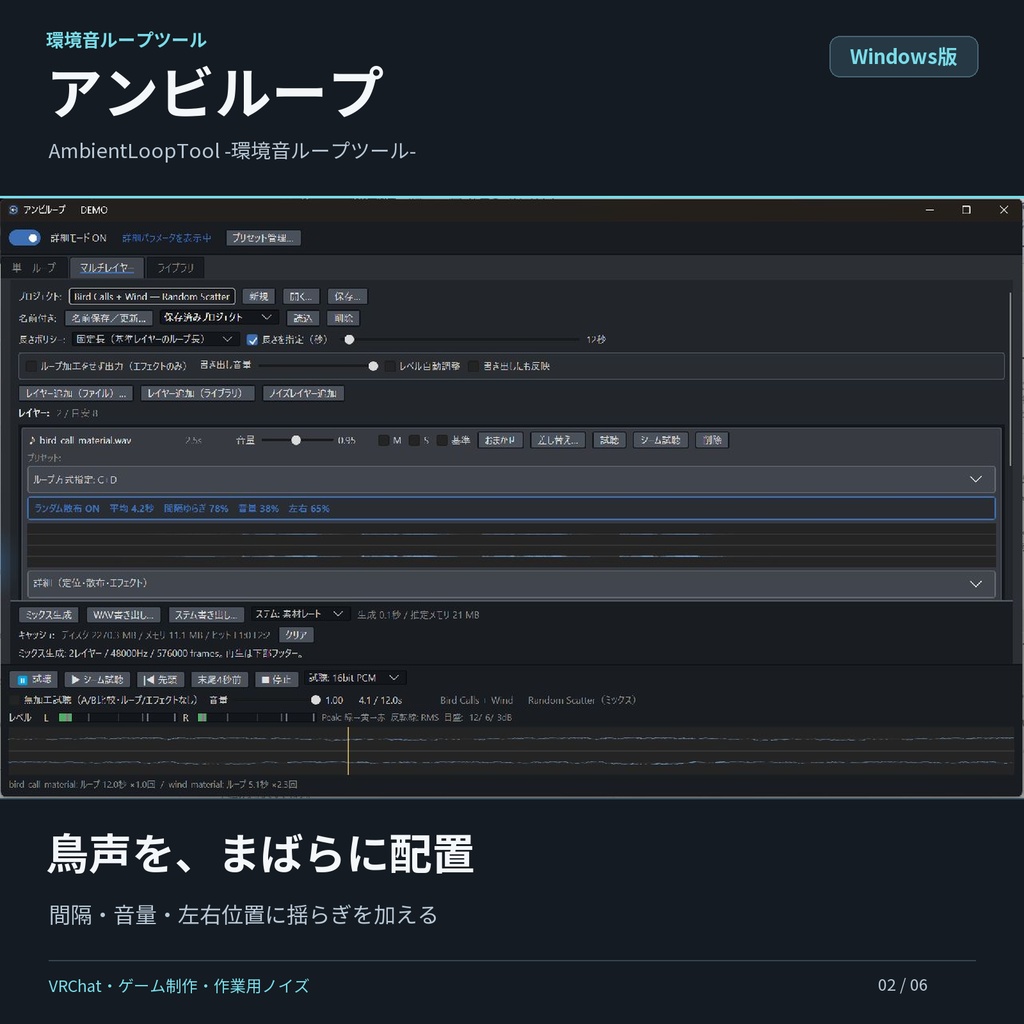The image size is (1024, 1024).
Task: Switch to the マルチレイヤー tab
Action: point(106,268)
